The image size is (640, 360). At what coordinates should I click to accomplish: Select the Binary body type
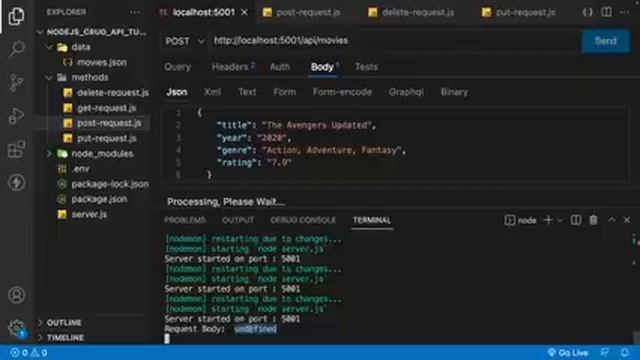[x=454, y=92]
